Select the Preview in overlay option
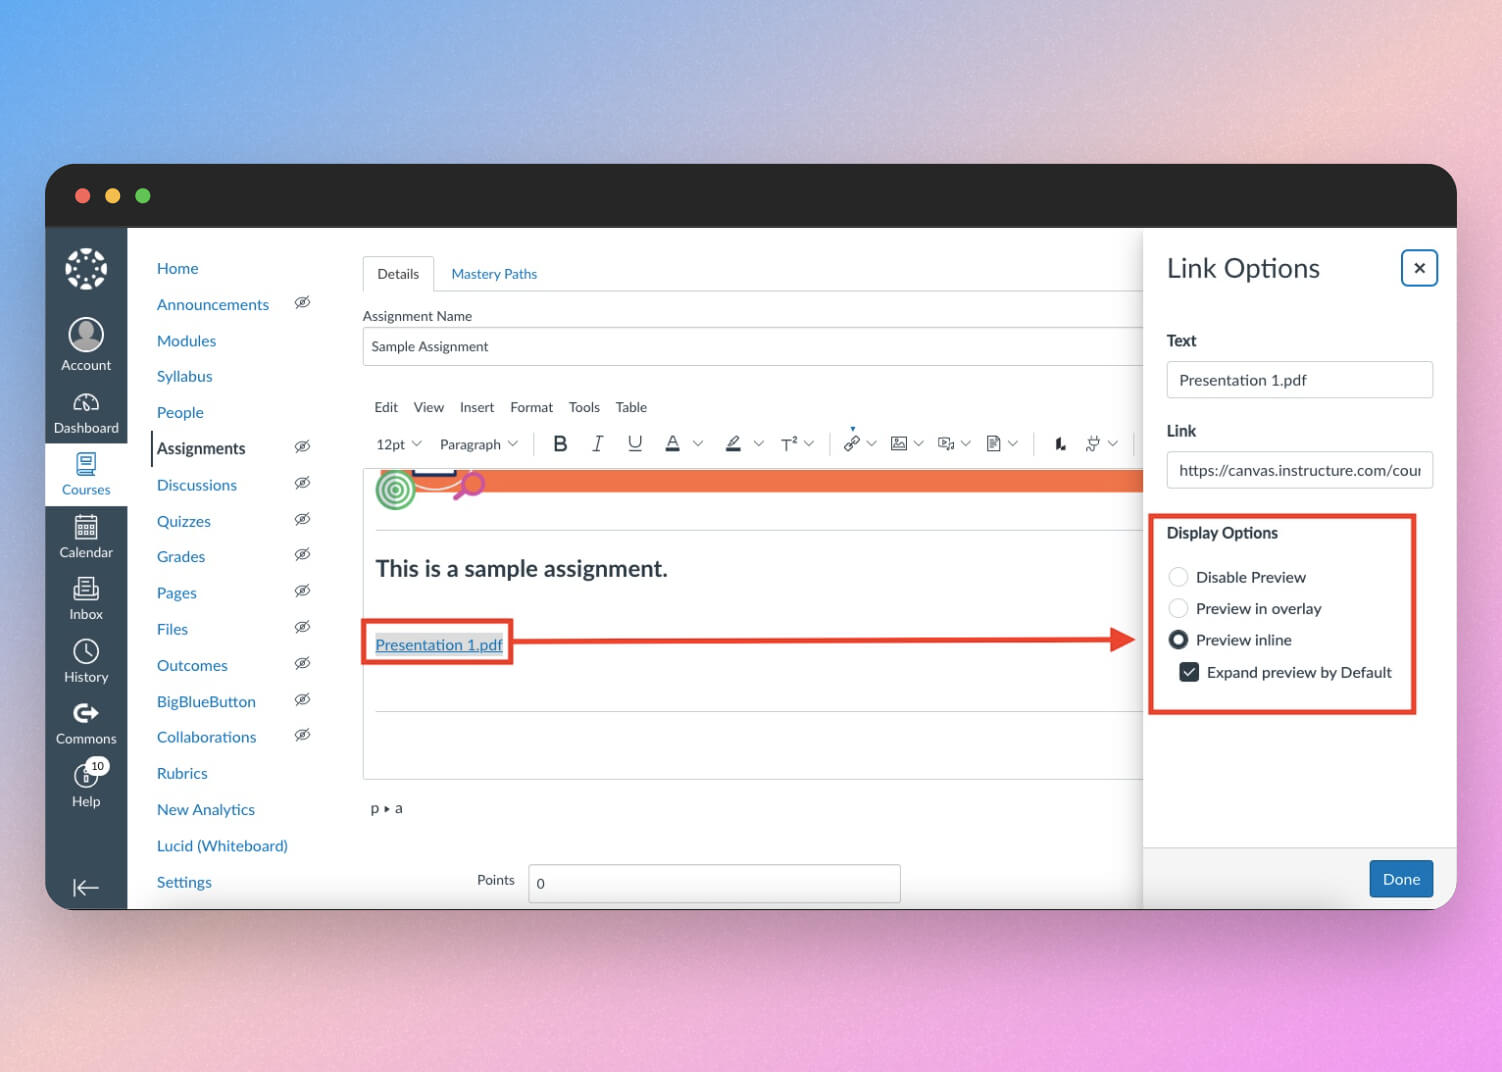 point(1178,608)
